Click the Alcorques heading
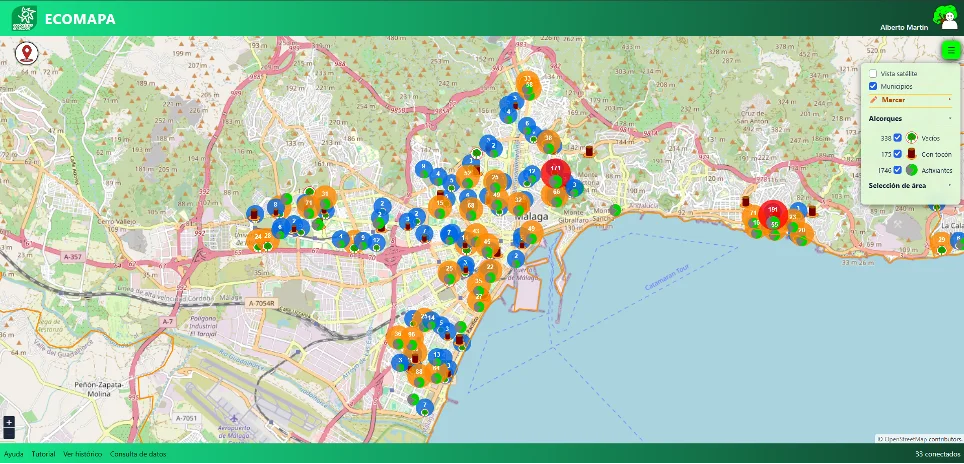The width and height of the screenshot is (964, 464). pyautogui.click(x=885, y=118)
